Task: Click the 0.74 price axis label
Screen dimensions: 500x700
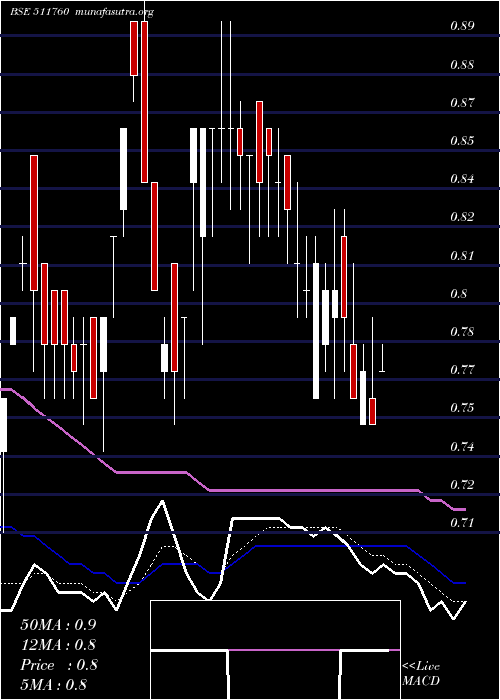Action: tap(462, 446)
